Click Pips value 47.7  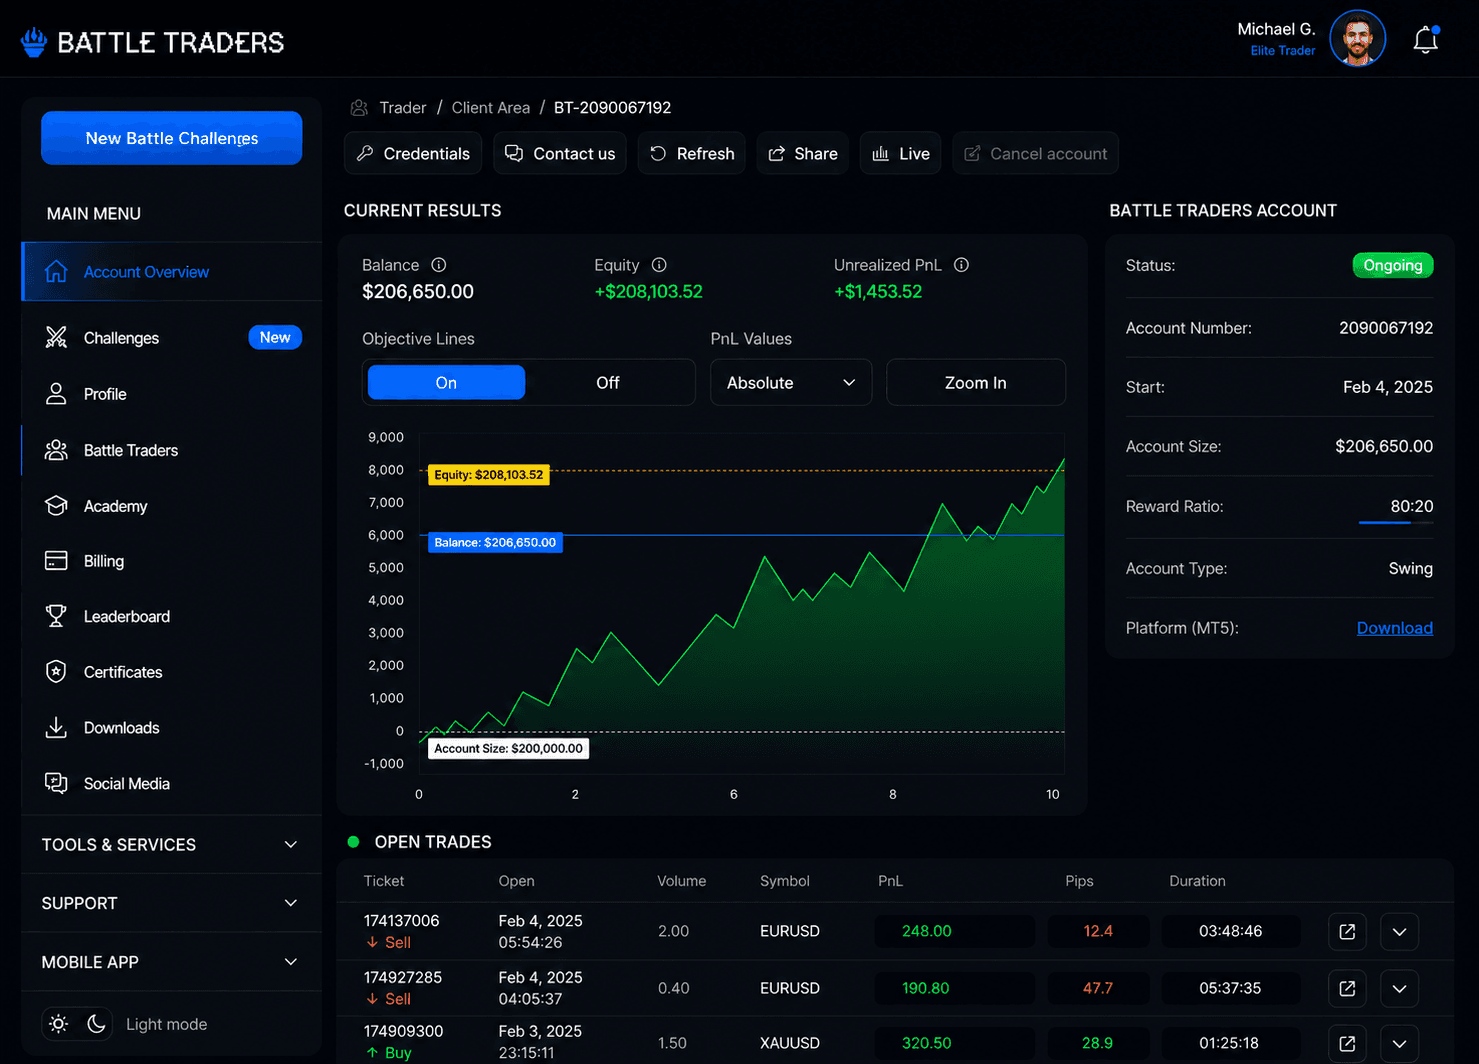(1098, 988)
